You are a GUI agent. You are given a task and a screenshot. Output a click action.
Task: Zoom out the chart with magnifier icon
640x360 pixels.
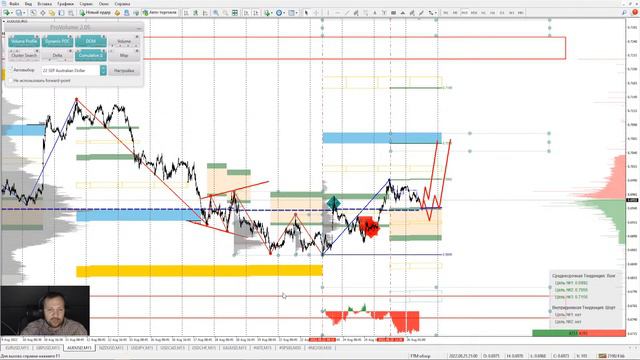(x=225, y=13)
